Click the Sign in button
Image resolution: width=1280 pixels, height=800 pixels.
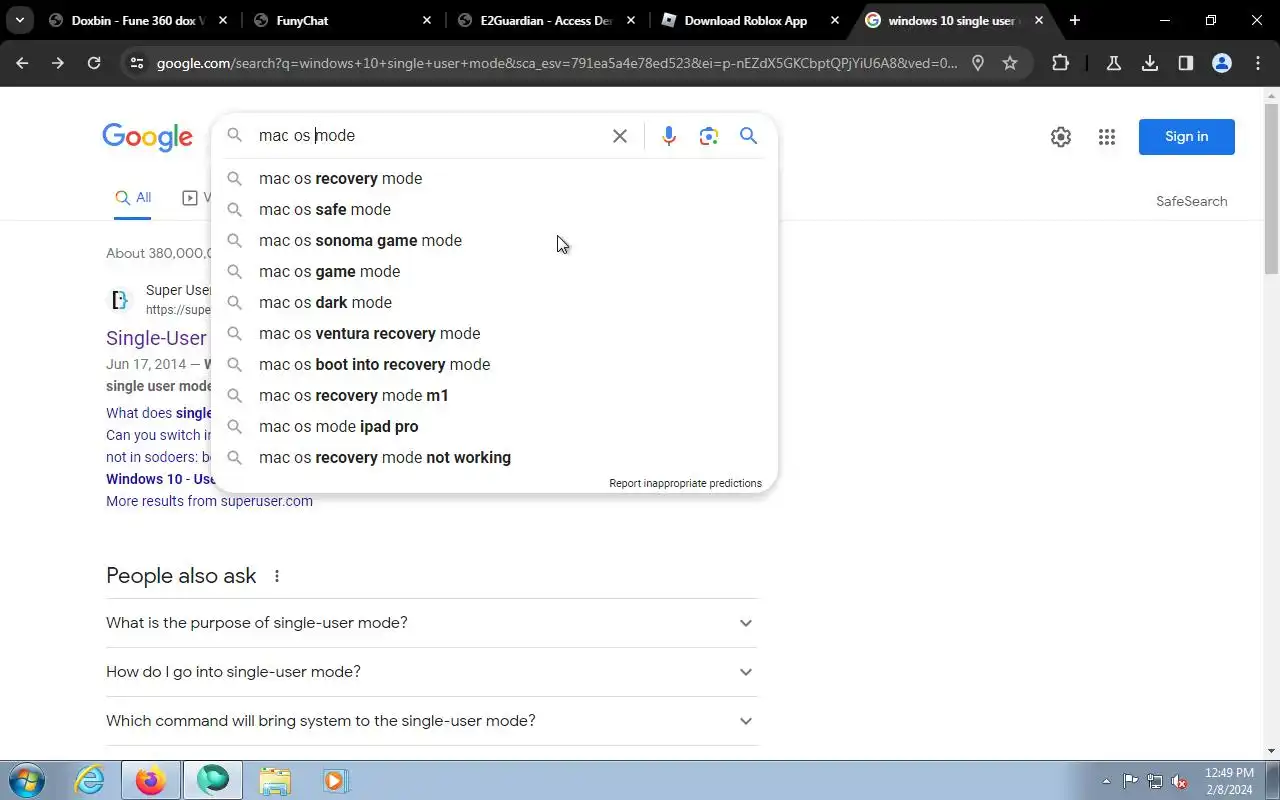coord(1186,137)
